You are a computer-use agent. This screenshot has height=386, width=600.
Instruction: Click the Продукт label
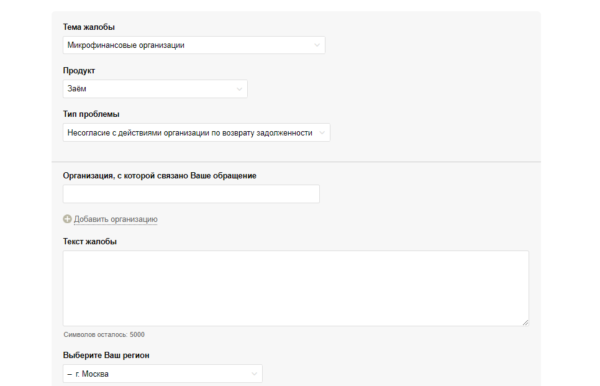point(79,71)
